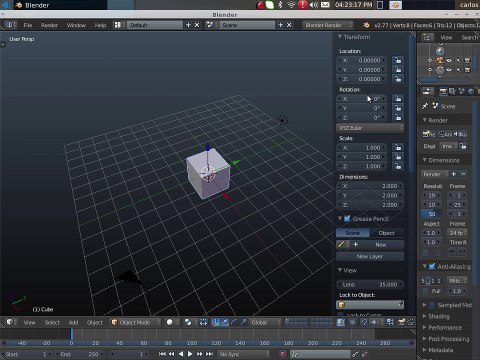
Task: Open the Render Layers properties tab
Action: [x=452, y=91]
